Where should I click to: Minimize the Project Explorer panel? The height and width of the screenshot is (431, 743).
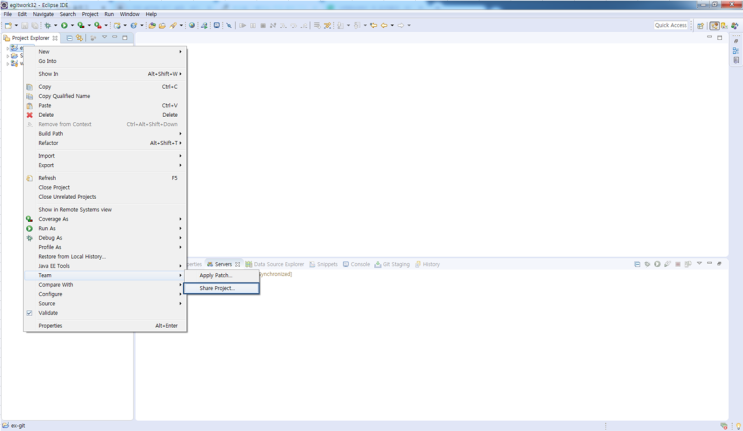click(115, 37)
